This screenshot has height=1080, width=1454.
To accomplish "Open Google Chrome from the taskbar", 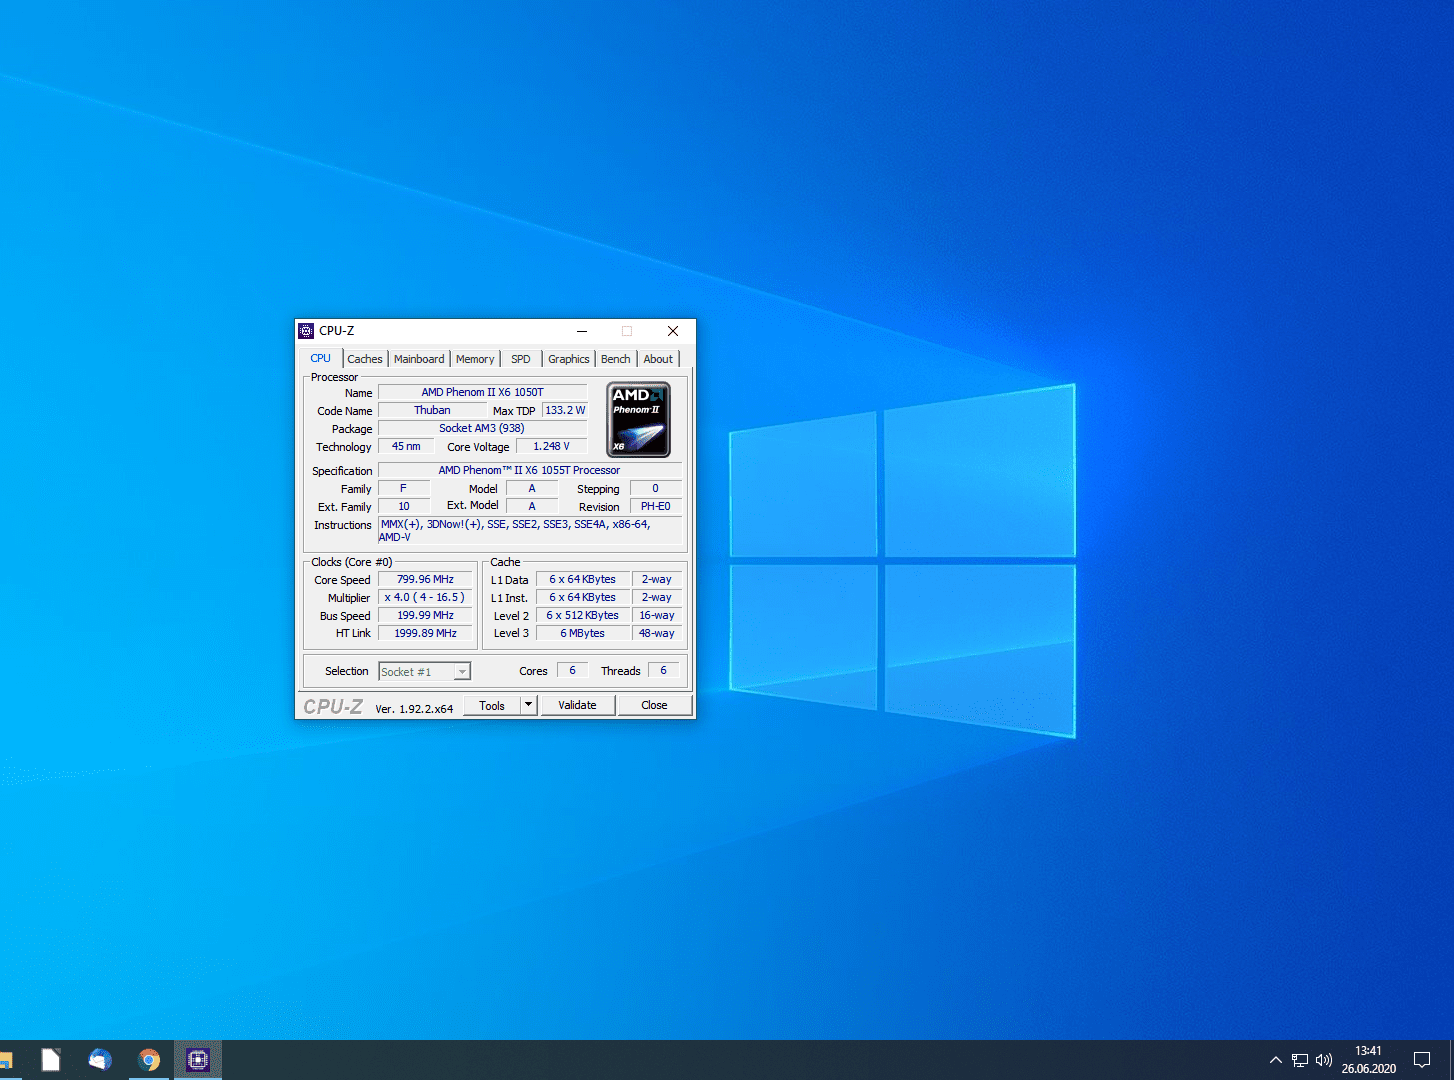I will click(149, 1060).
